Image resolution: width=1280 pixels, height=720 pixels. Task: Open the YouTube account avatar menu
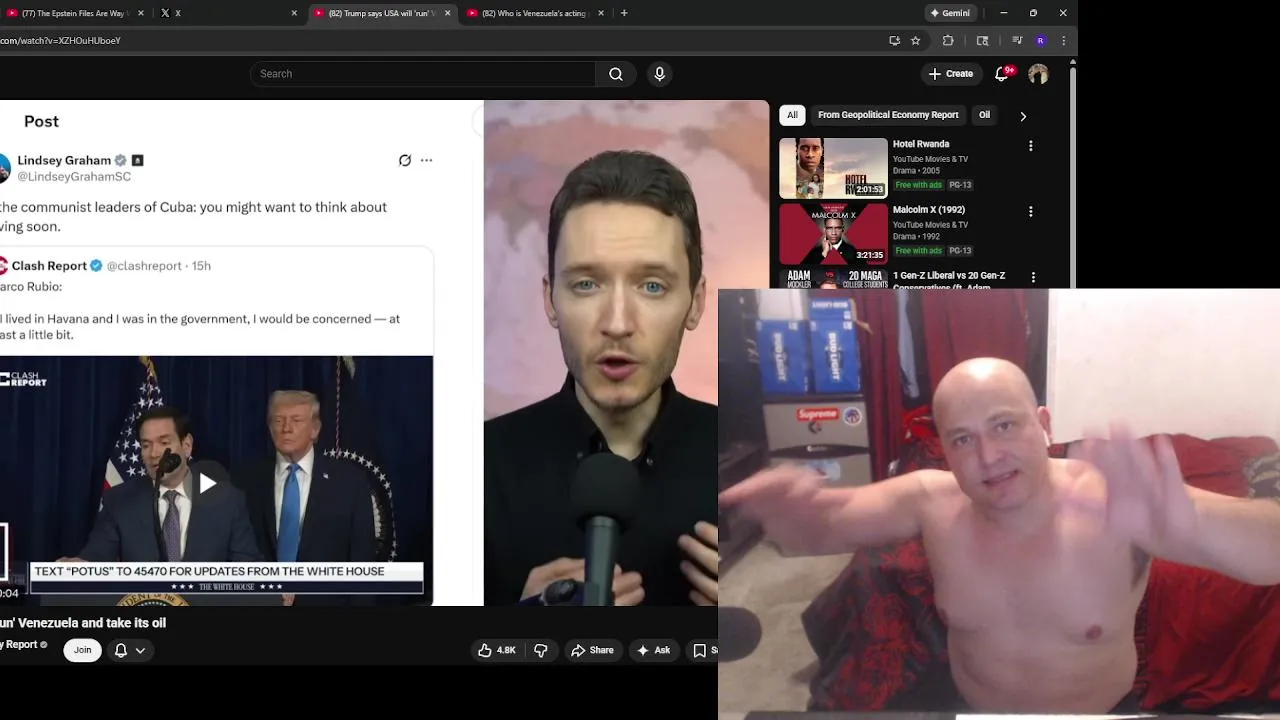[x=1038, y=74]
